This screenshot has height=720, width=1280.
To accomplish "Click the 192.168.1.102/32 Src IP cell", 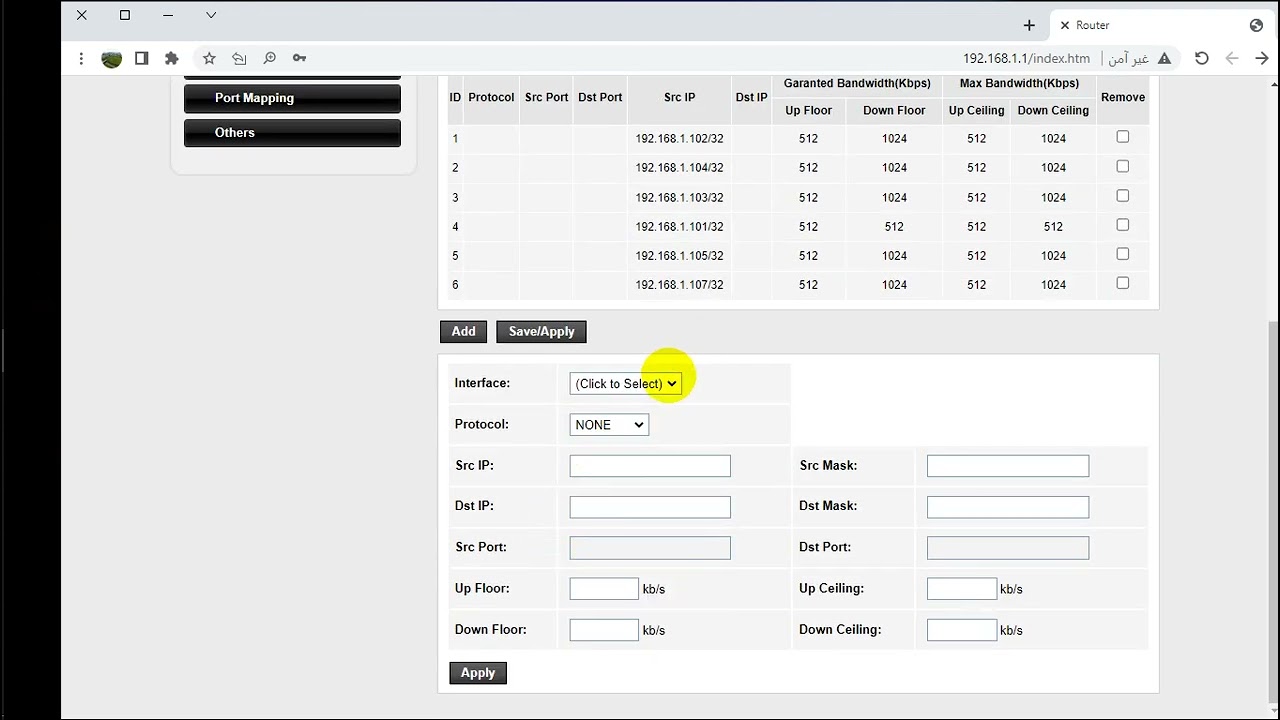I will click(679, 139).
